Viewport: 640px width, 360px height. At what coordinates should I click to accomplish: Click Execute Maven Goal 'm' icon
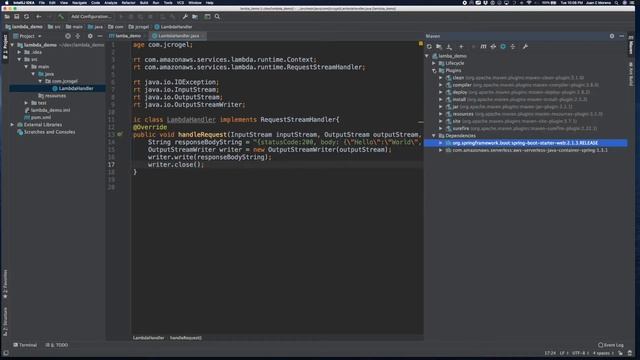point(483,47)
